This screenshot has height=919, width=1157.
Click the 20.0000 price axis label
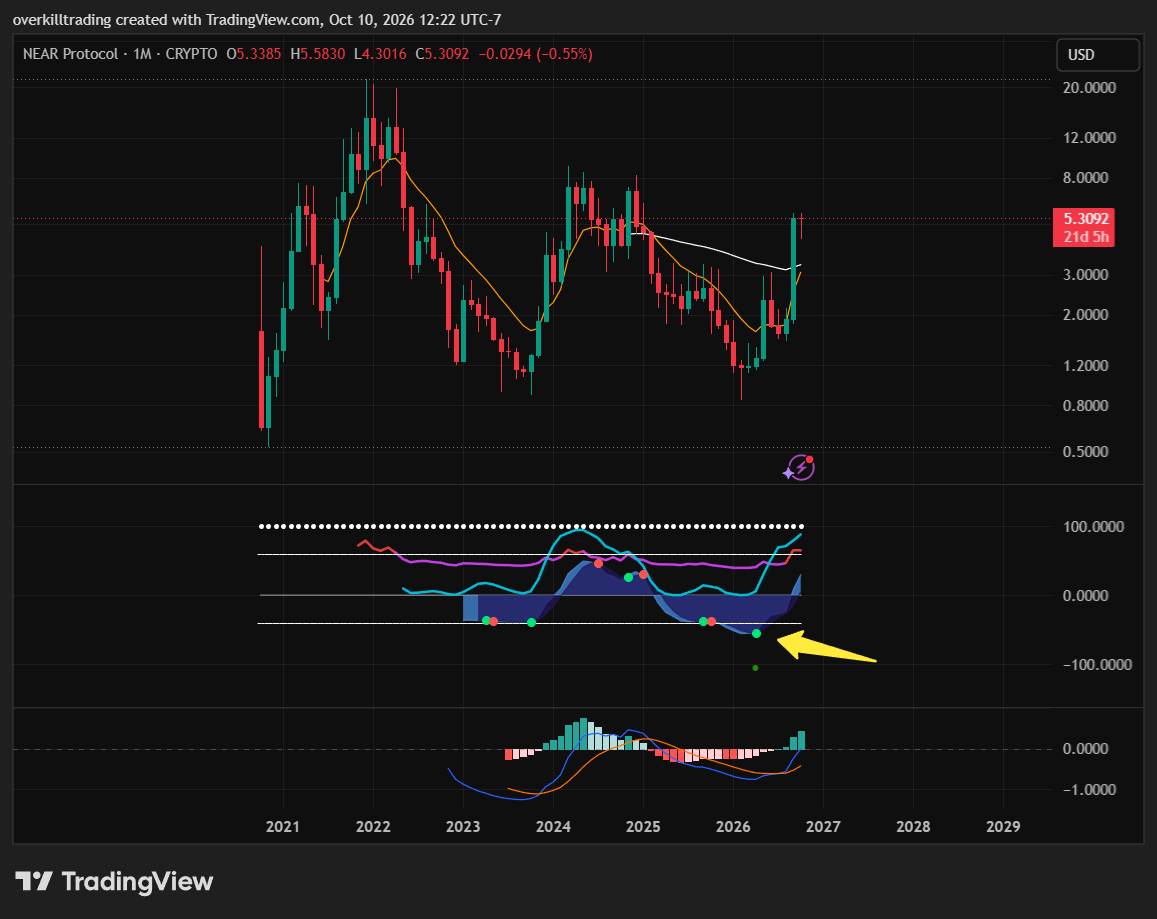1089,87
